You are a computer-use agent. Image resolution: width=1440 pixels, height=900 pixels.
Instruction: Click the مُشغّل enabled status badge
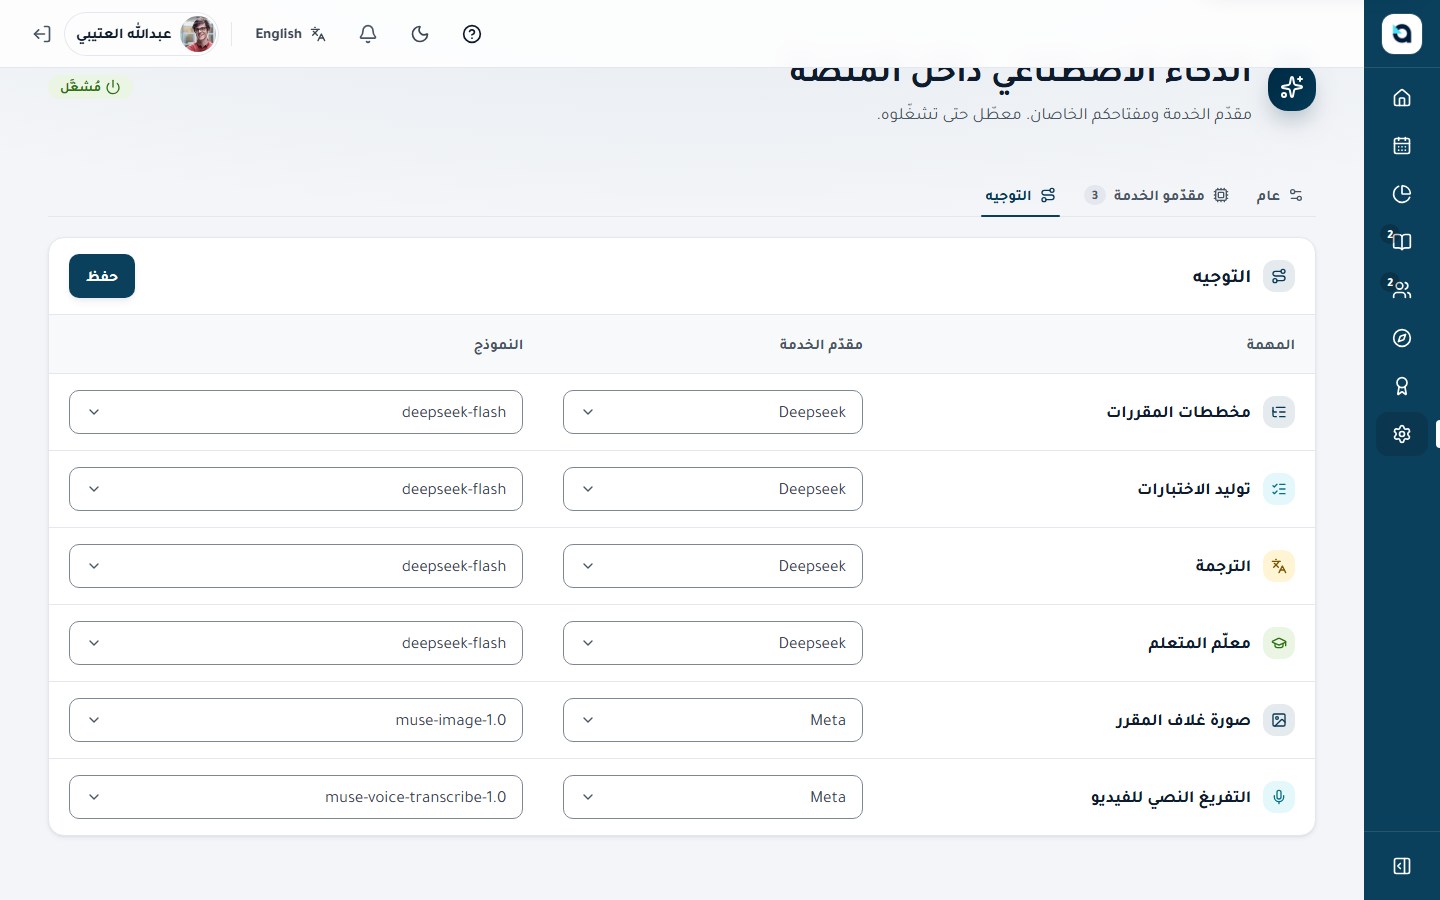[90, 87]
